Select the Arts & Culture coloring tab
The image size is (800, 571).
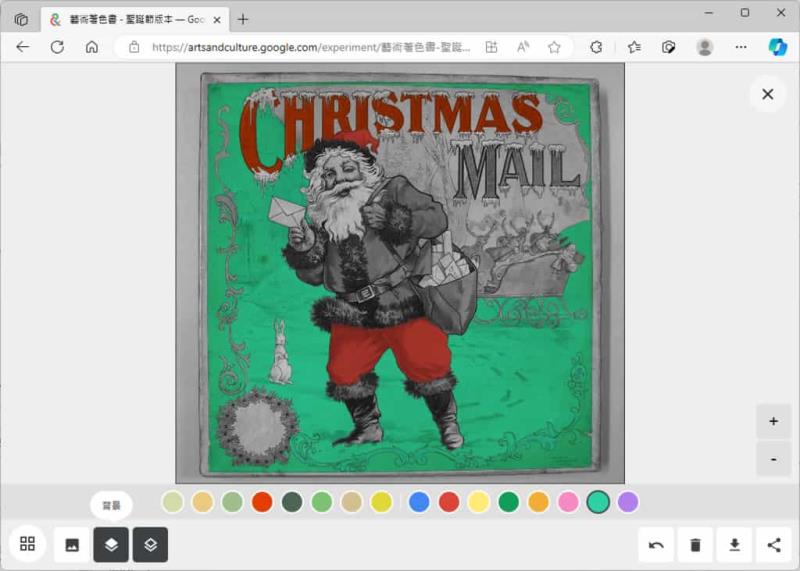point(135,19)
